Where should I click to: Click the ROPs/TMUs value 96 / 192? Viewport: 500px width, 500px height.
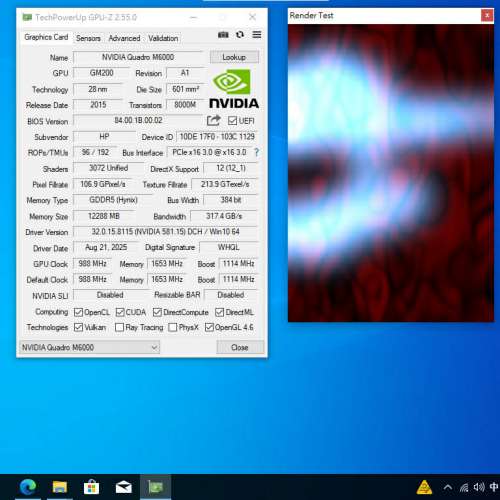pos(95,152)
